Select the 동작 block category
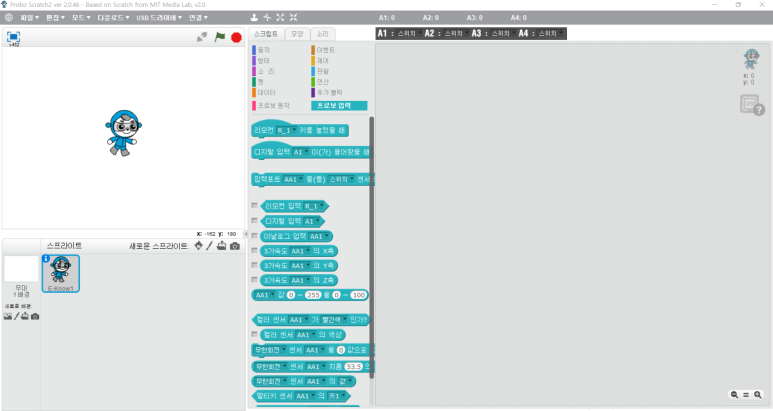 click(x=261, y=50)
